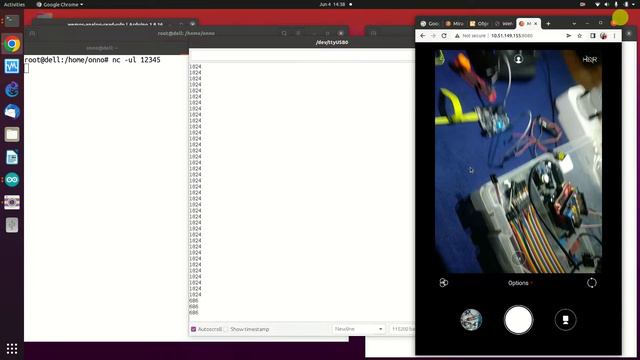Toggle HDR in the camera view
The height and width of the screenshot is (360, 640).
589,60
